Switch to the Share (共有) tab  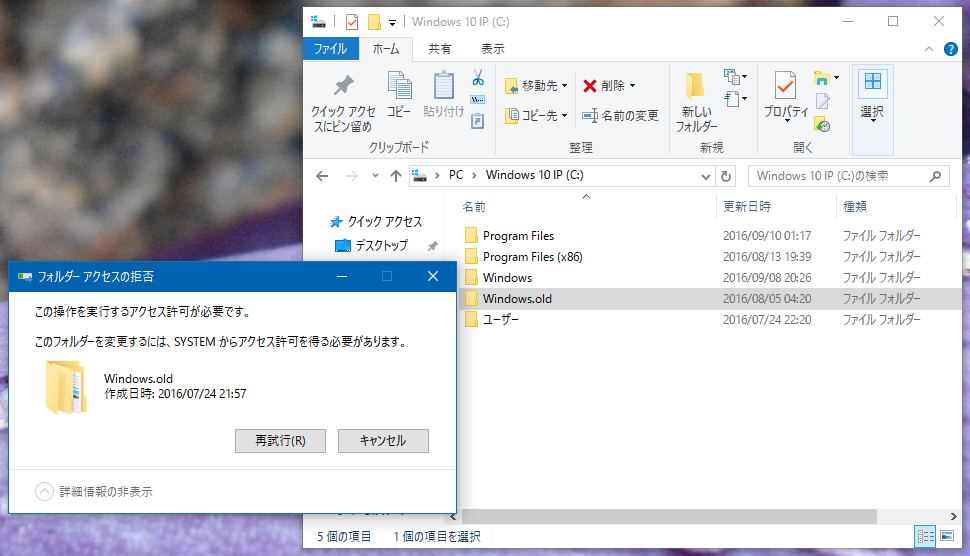coord(439,49)
